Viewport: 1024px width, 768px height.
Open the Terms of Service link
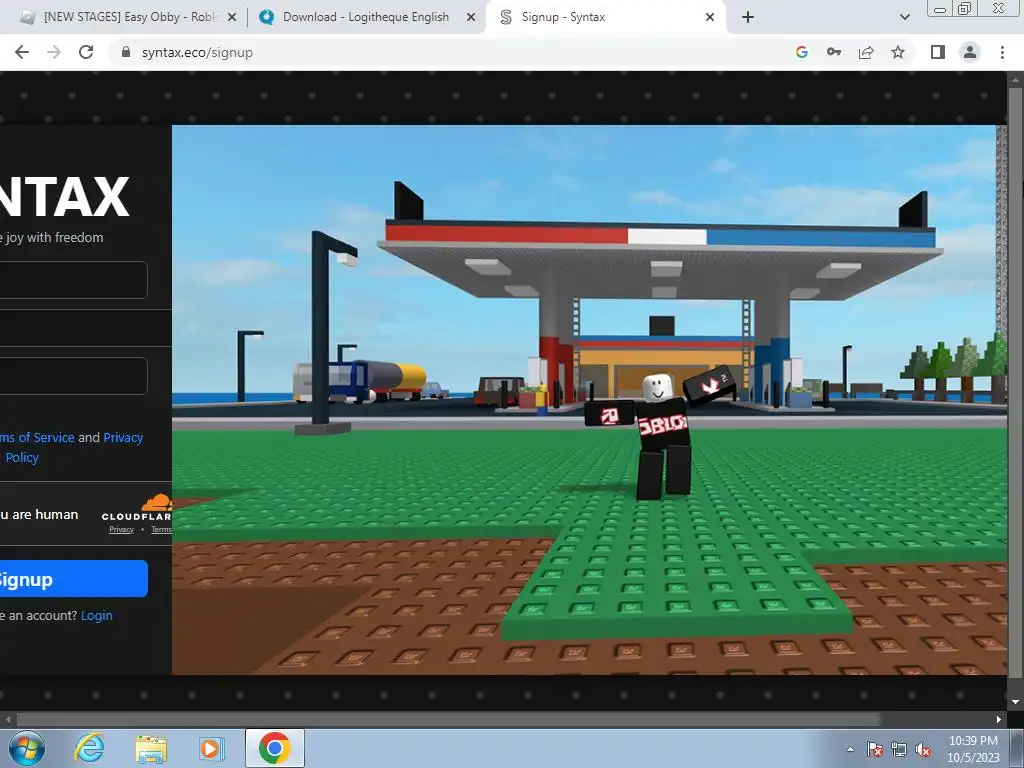[x=37, y=438]
